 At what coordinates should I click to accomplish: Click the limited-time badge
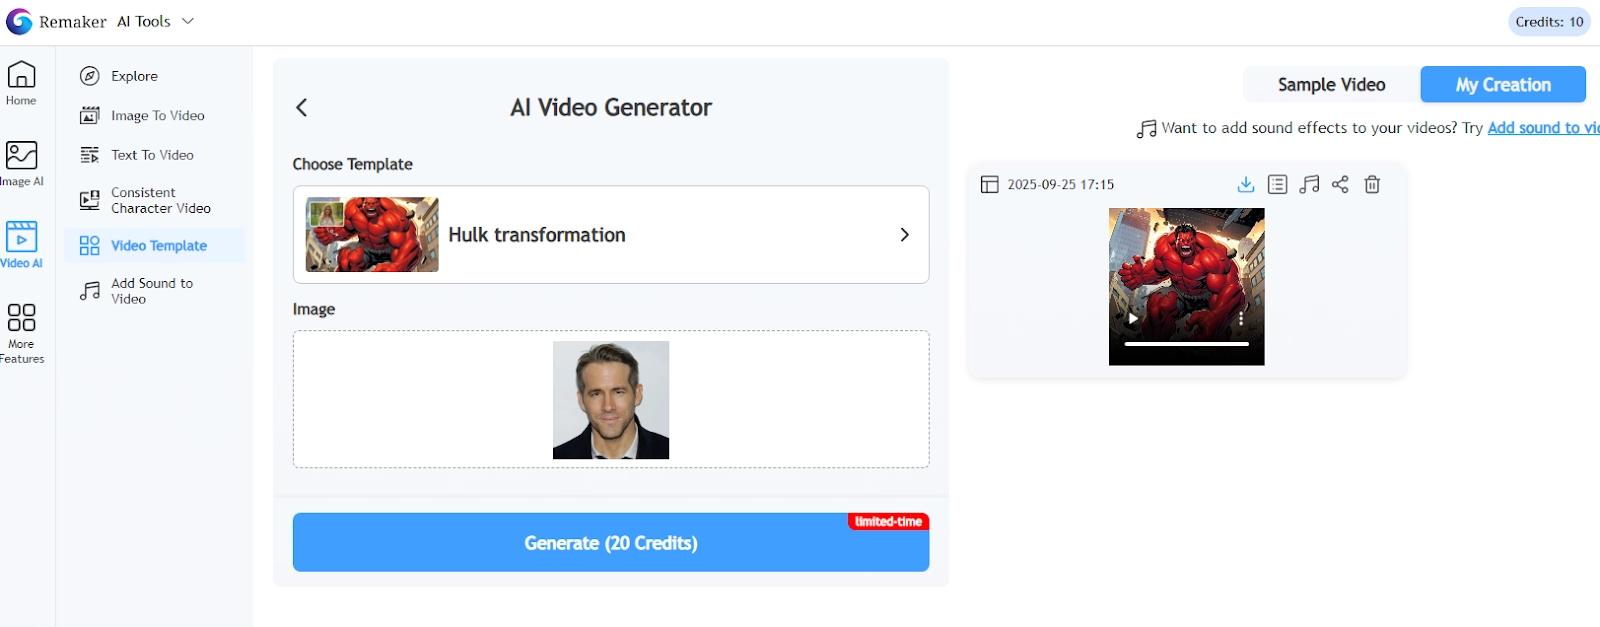[888, 522]
